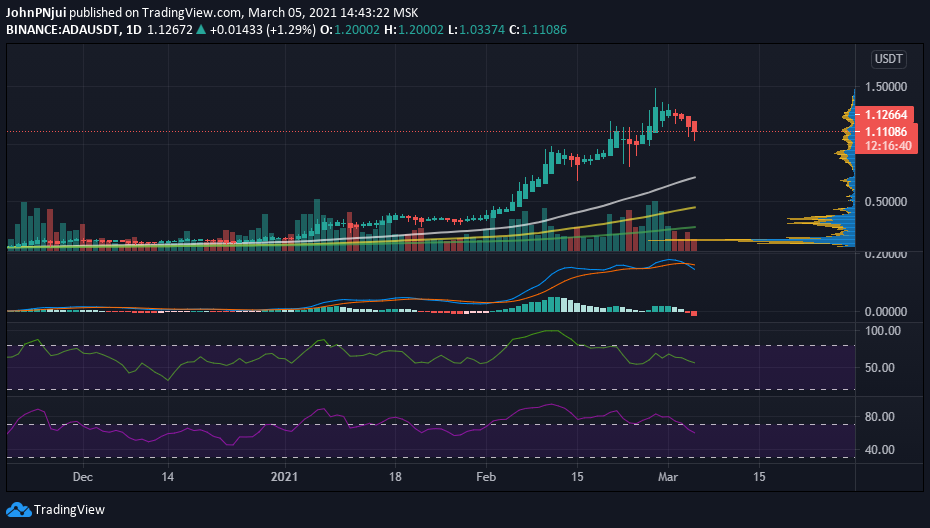Click the 80.00 RSI axis label
930x528 pixels.
pos(880,416)
